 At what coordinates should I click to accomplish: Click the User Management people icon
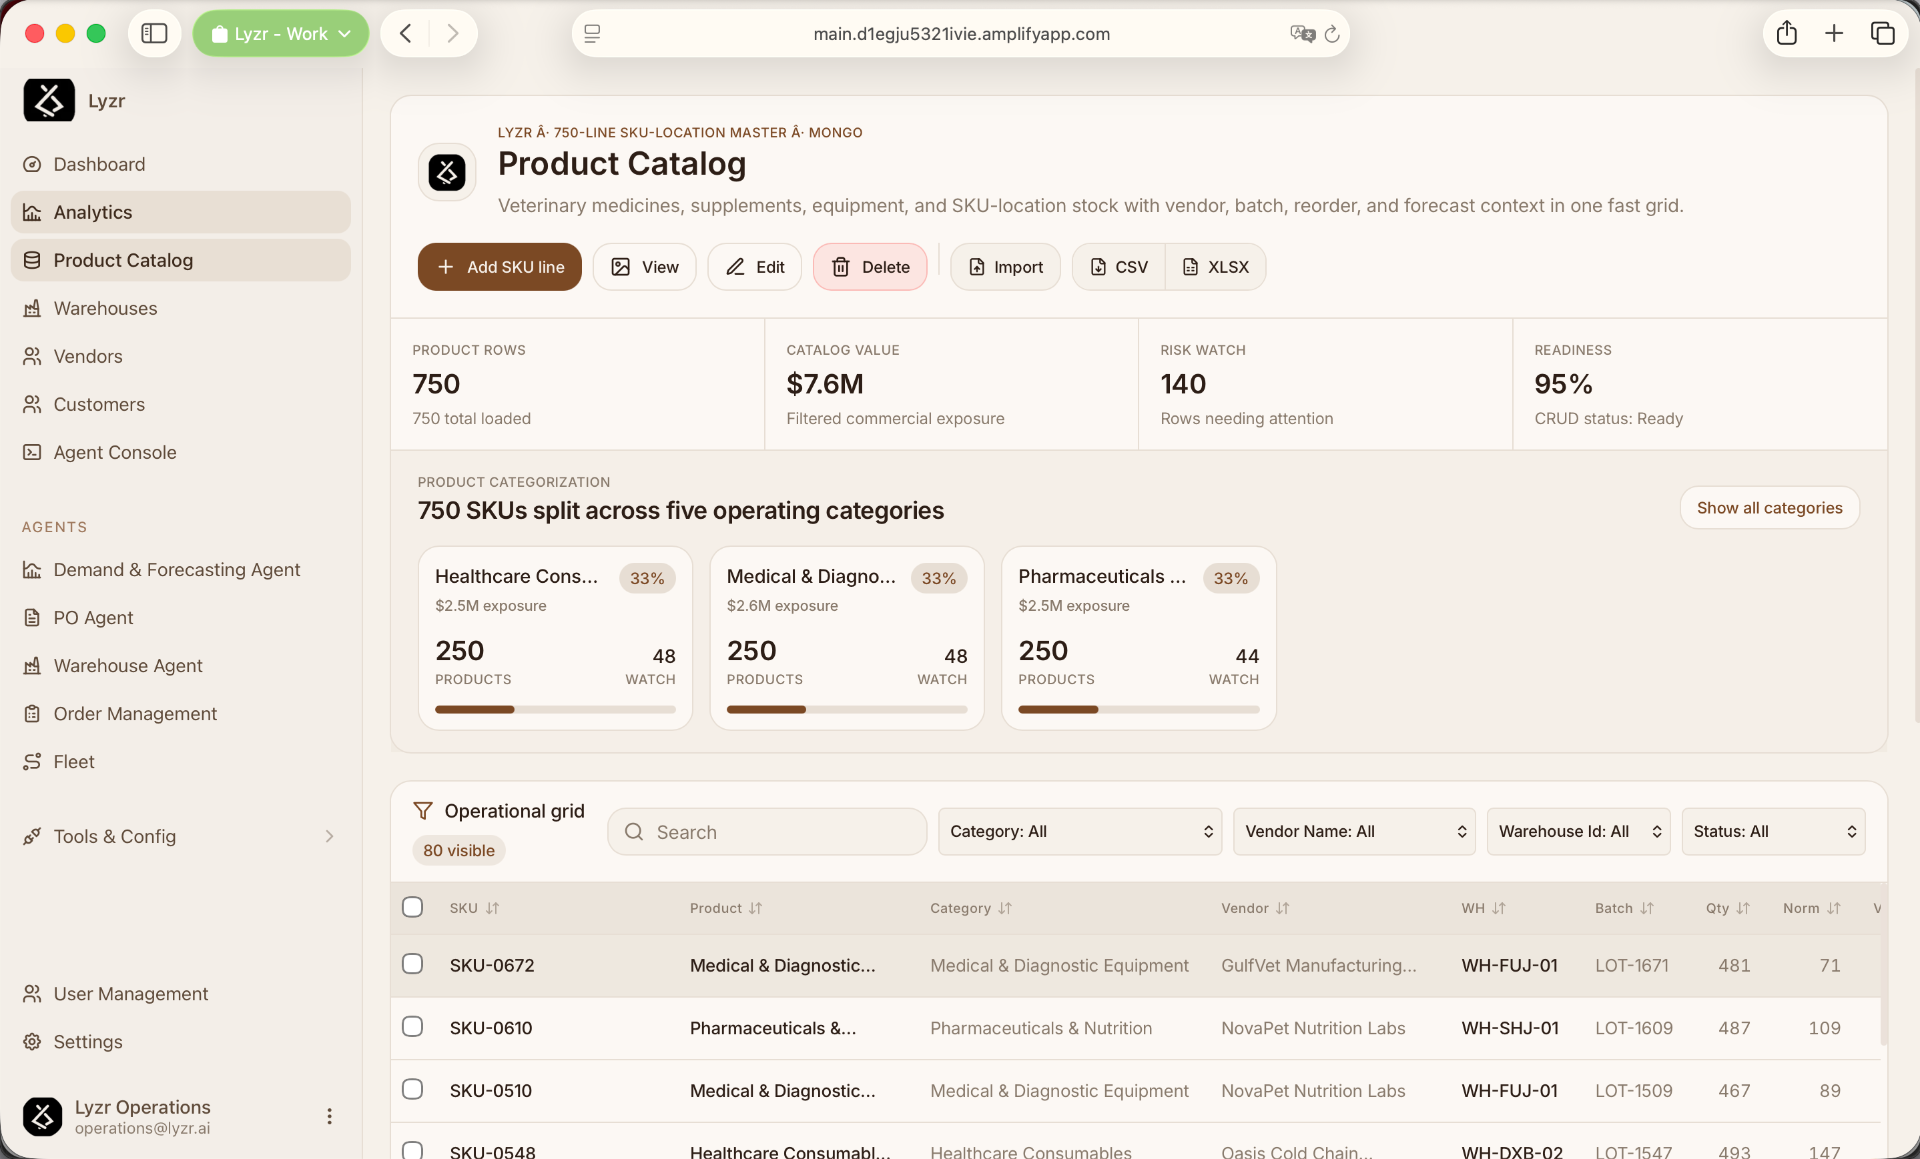point(32,993)
